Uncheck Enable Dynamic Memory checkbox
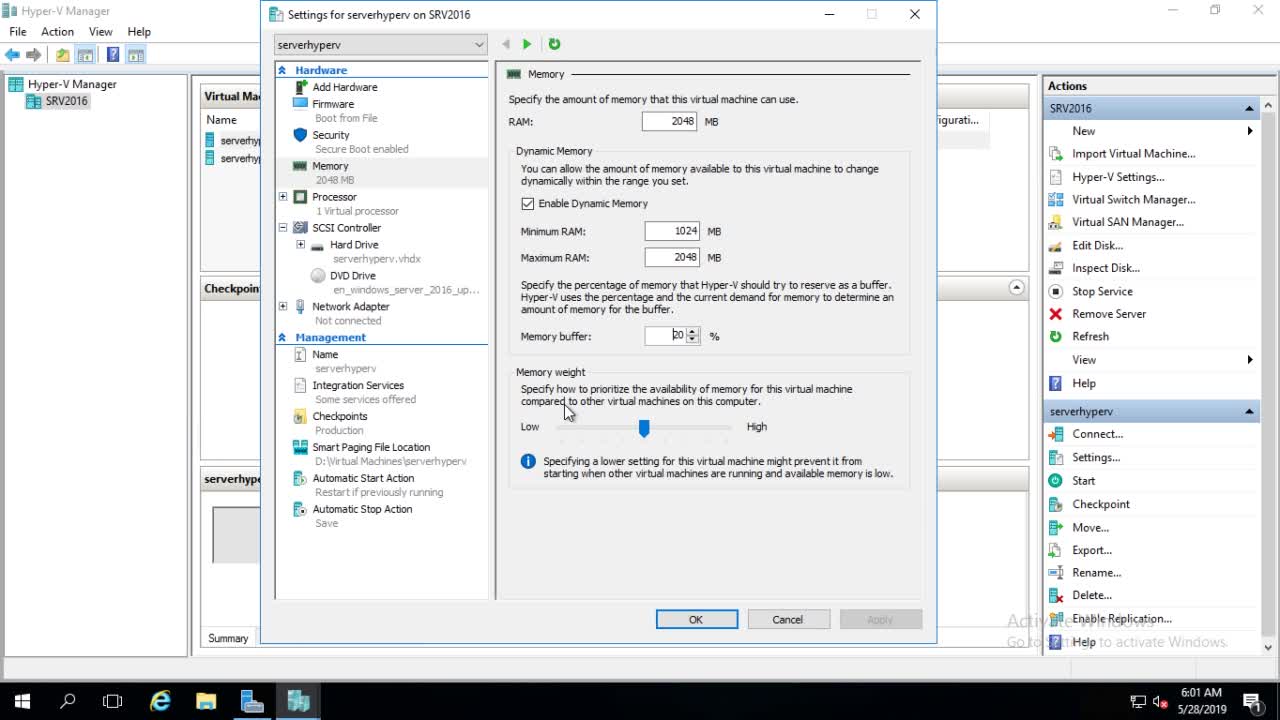The height and width of the screenshot is (720, 1280). click(527, 204)
